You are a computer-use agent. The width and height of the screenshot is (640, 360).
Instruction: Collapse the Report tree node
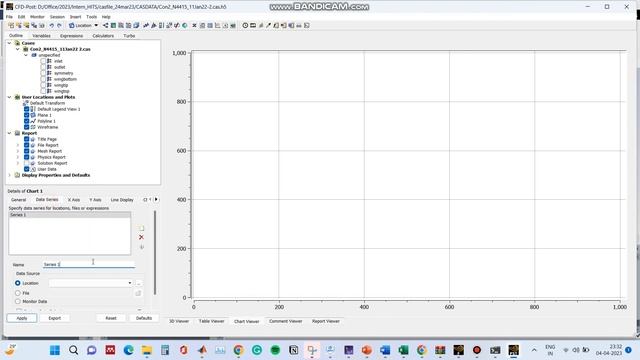pos(10,133)
